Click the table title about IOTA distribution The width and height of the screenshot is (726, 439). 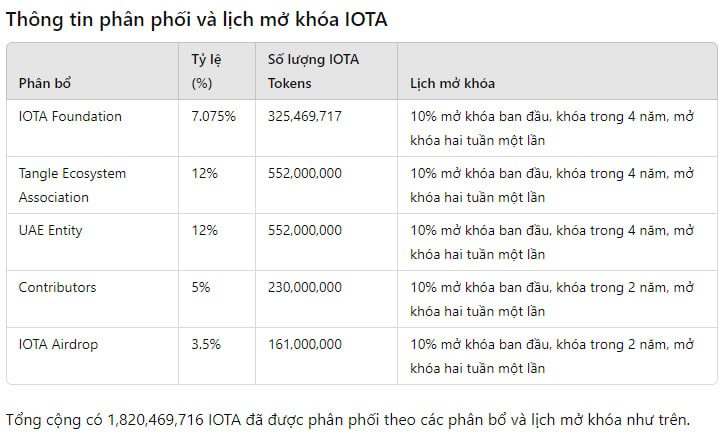(x=196, y=19)
